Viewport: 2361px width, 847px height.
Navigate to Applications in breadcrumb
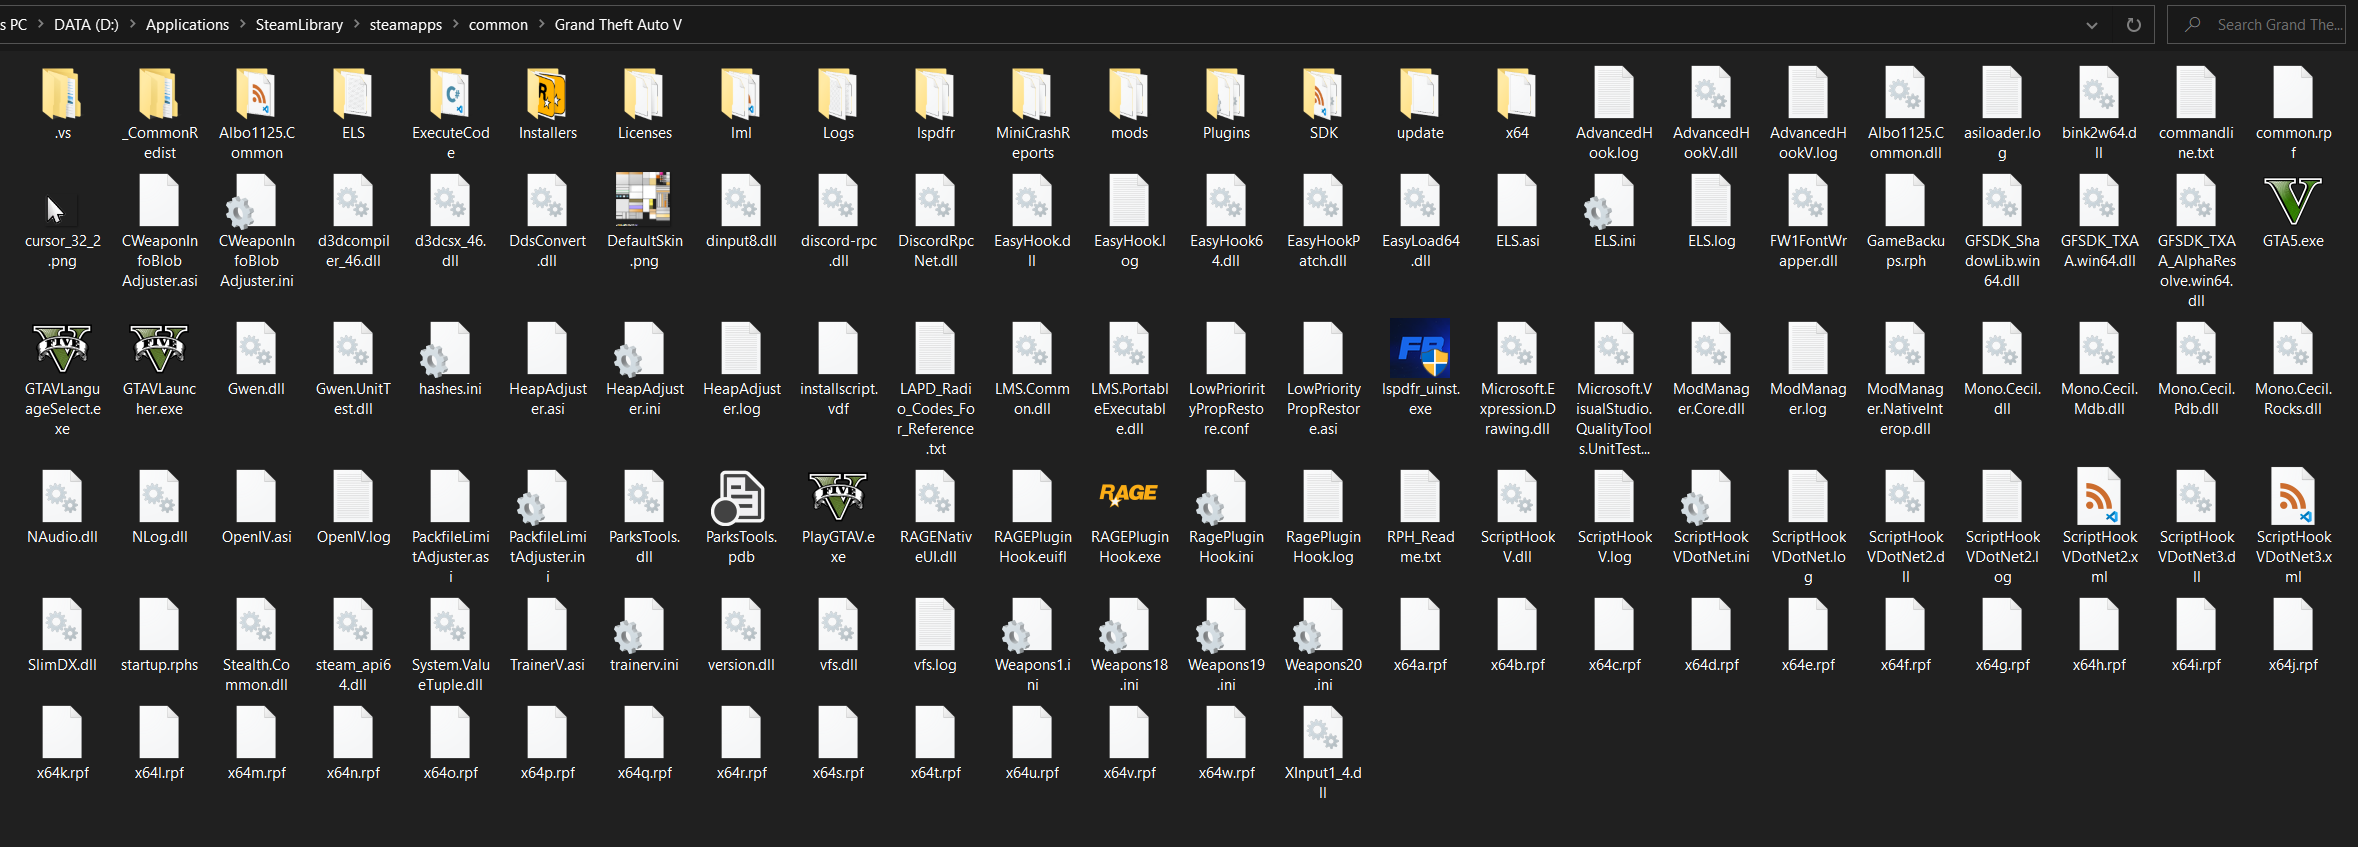[187, 24]
